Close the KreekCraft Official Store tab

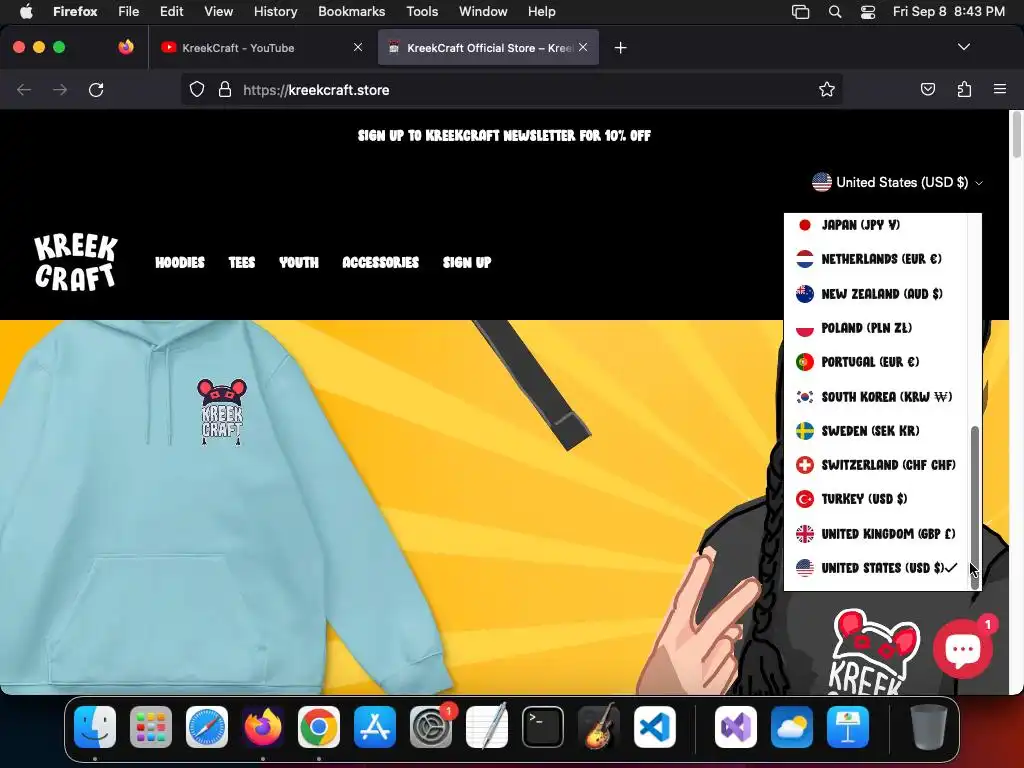click(x=583, y=47)
